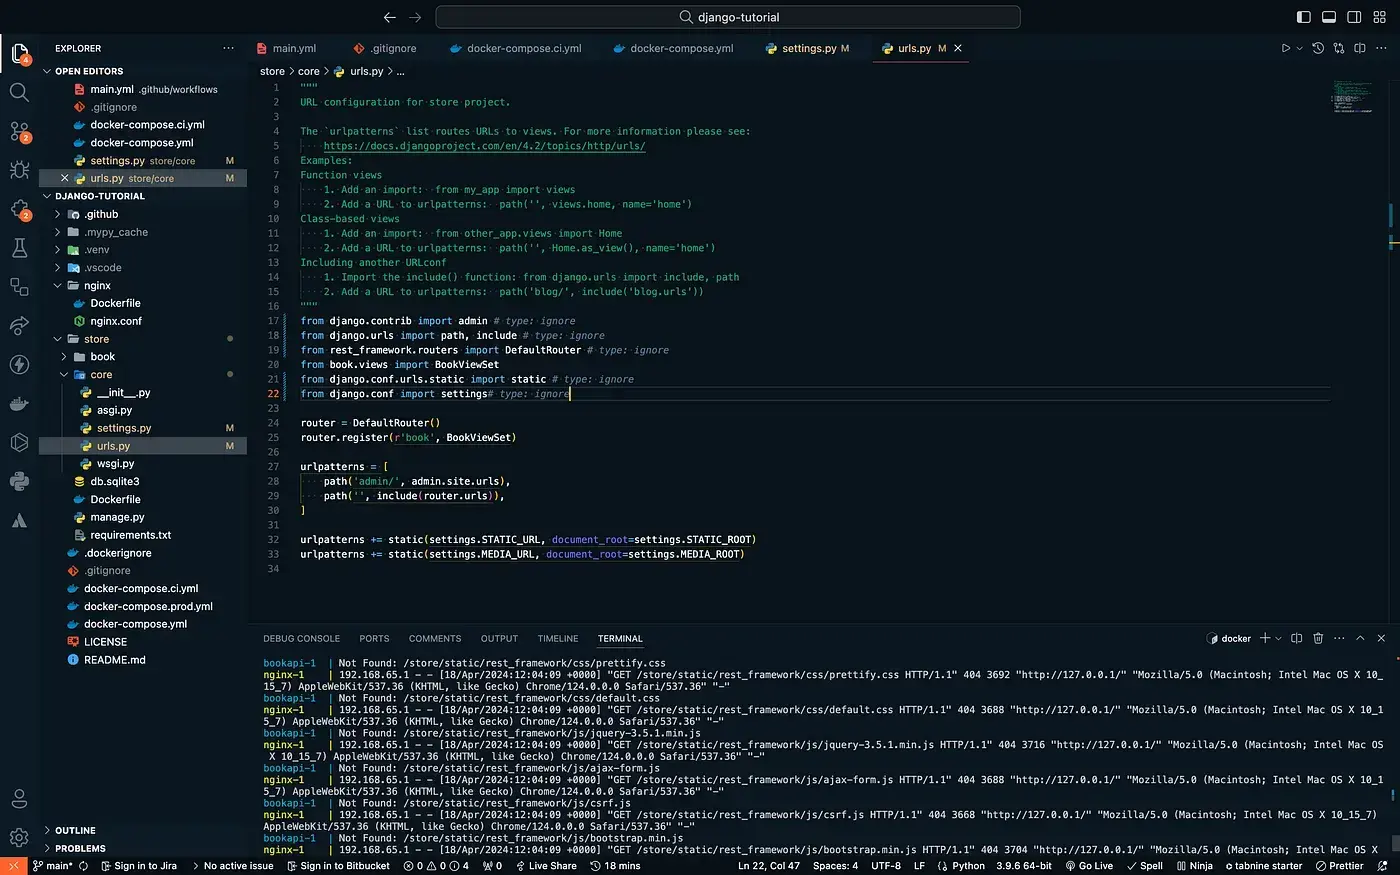Click the django-tutorial command center search box

(x=728, y=17)
